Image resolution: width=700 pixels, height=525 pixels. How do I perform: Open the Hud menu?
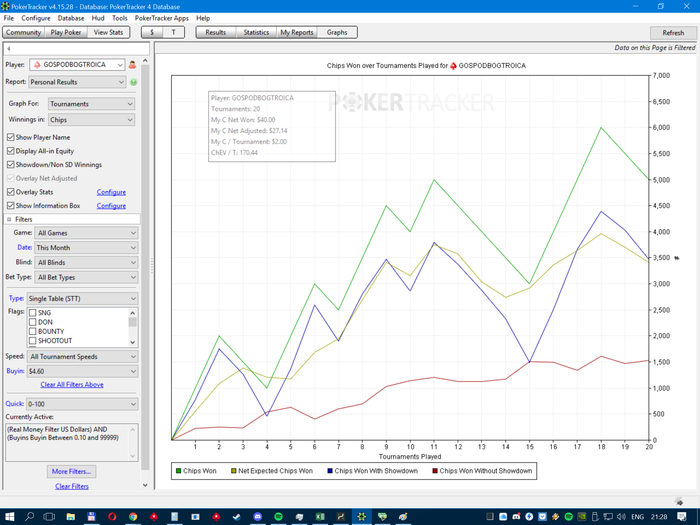98,18
